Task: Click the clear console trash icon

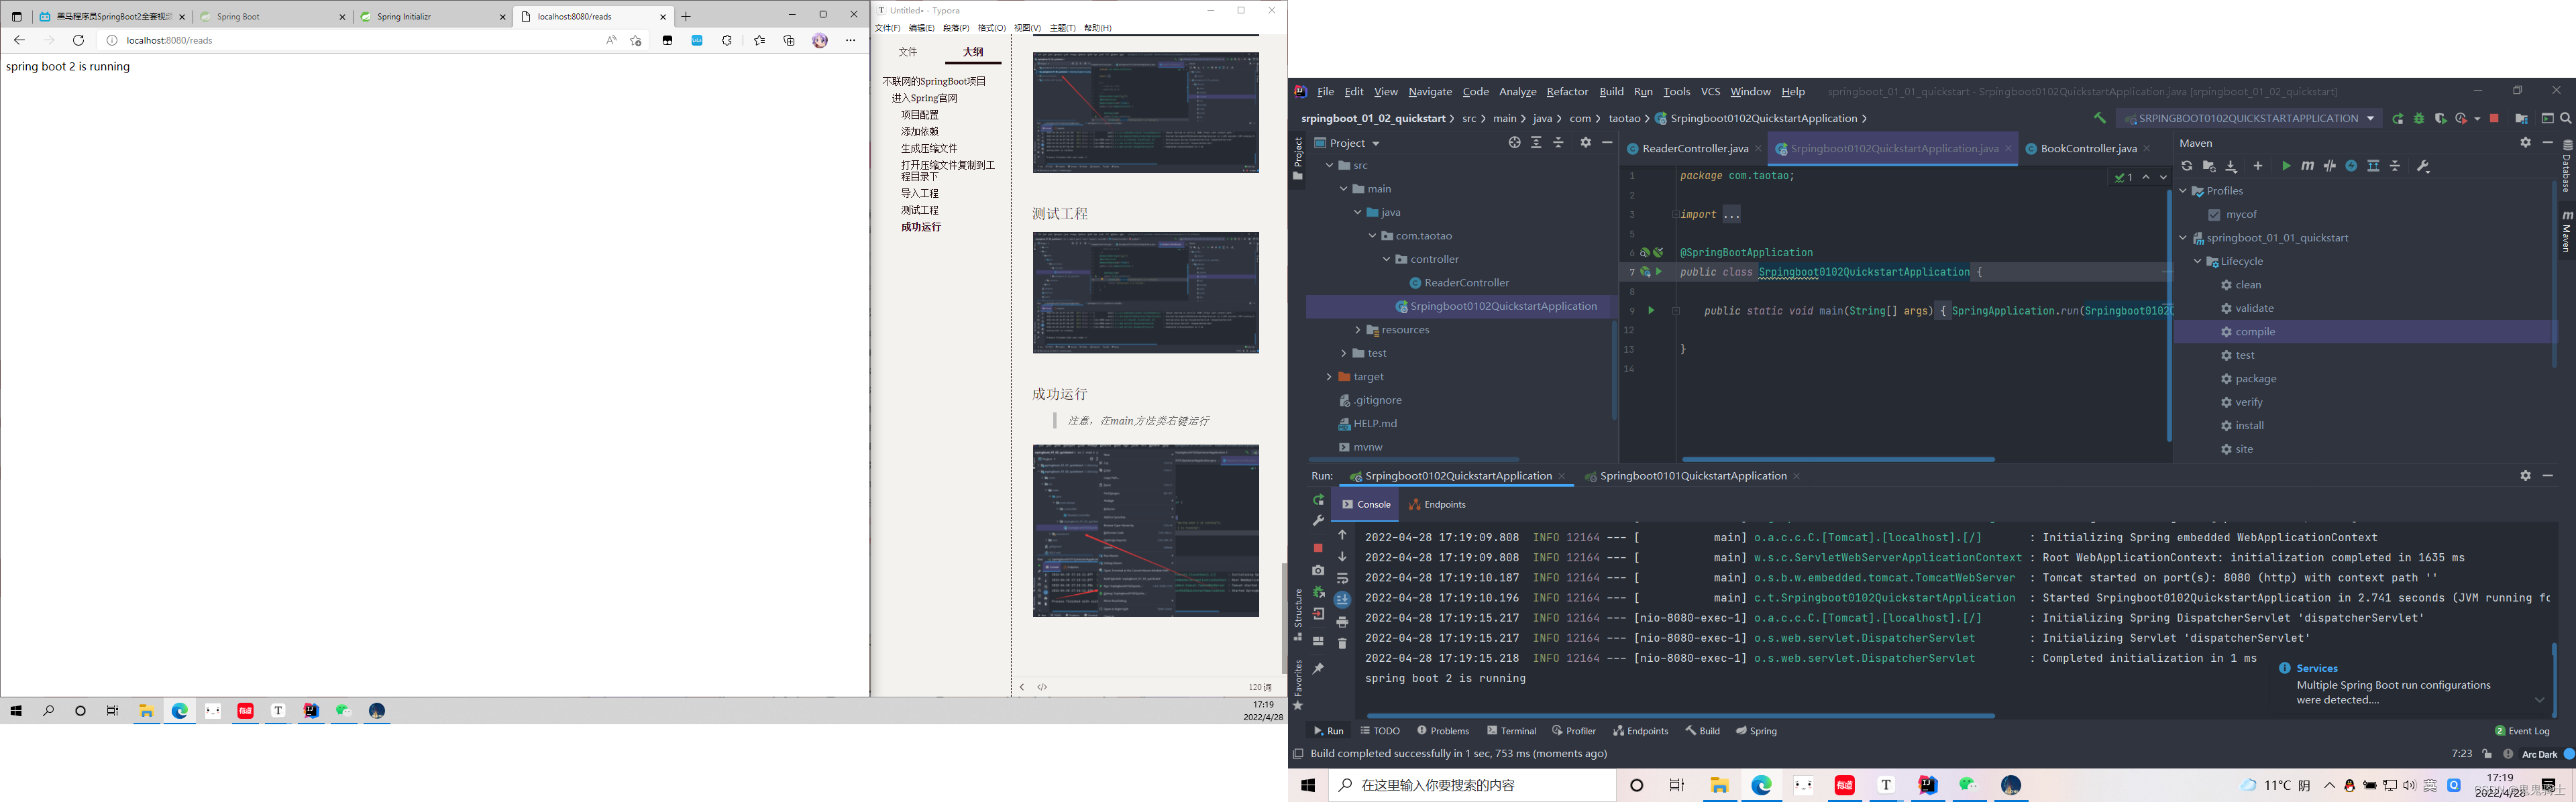Action: click(x=1342, y=643)
